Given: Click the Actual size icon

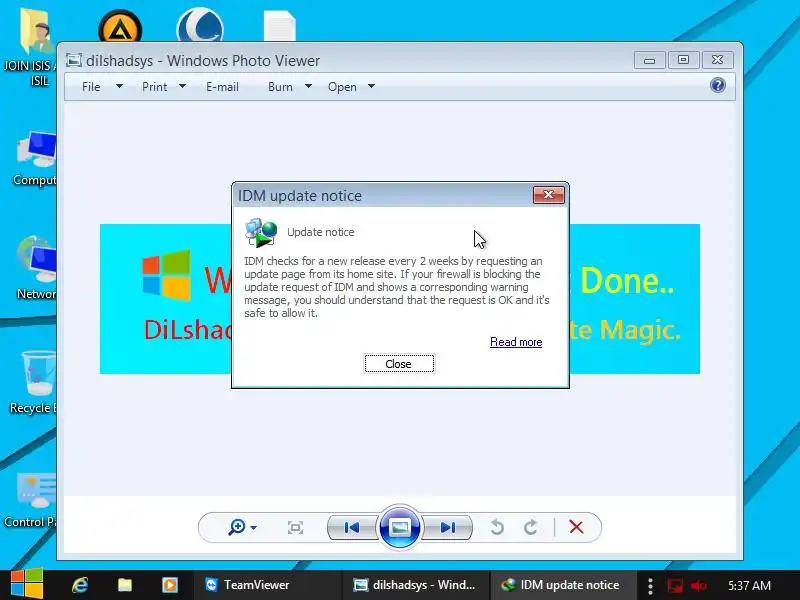Looking at the screenshot, I should 295,527.
